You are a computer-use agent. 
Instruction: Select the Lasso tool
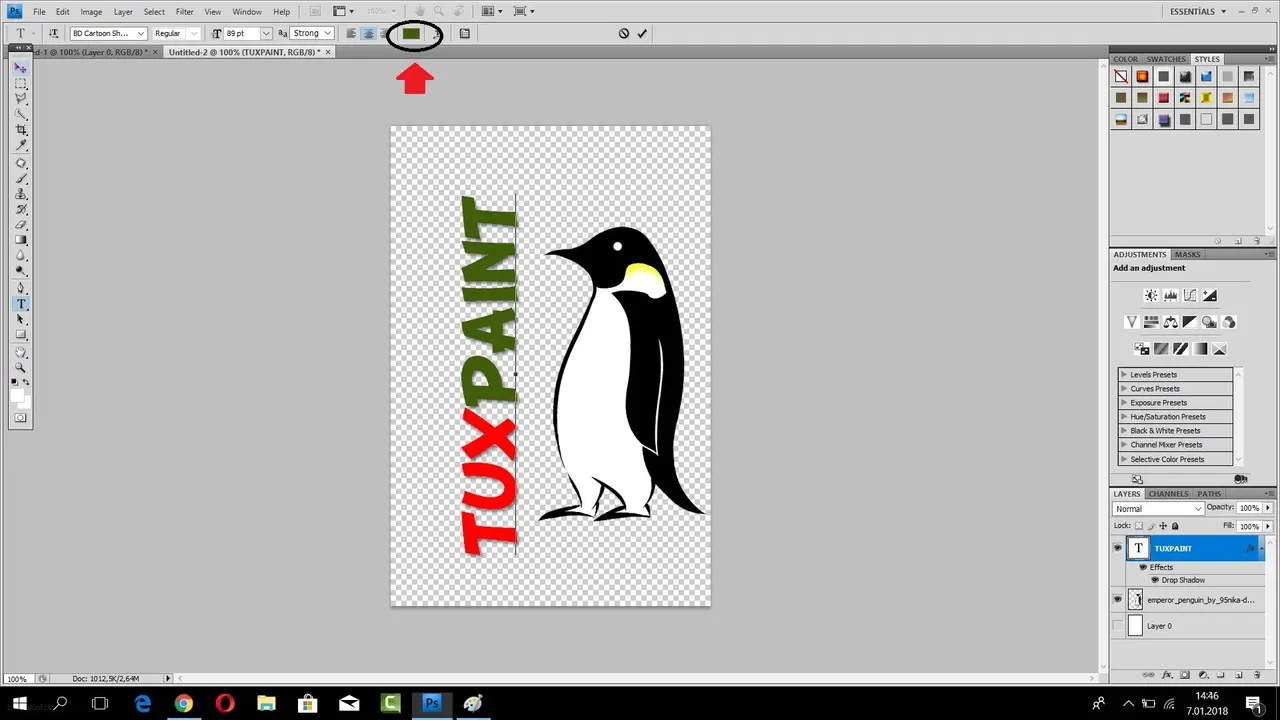coord(20,99)
